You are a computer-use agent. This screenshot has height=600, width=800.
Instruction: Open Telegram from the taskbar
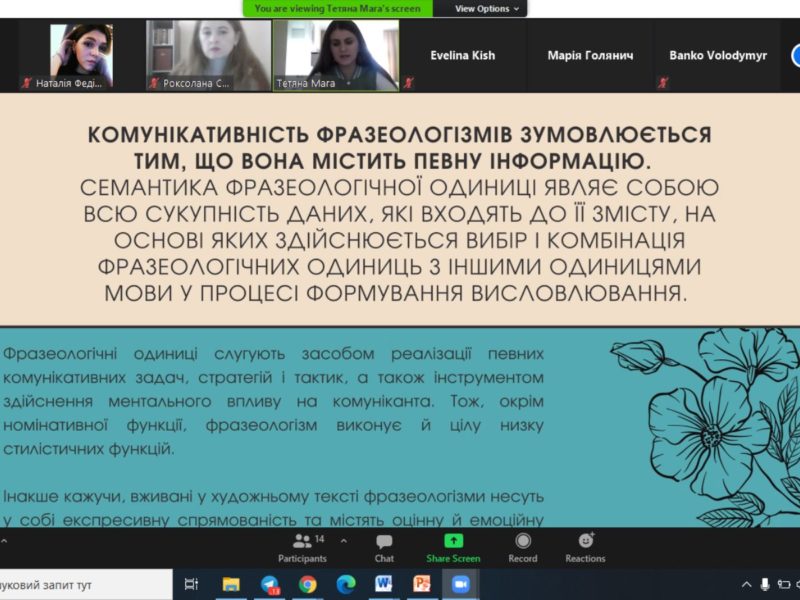[268, 585]
